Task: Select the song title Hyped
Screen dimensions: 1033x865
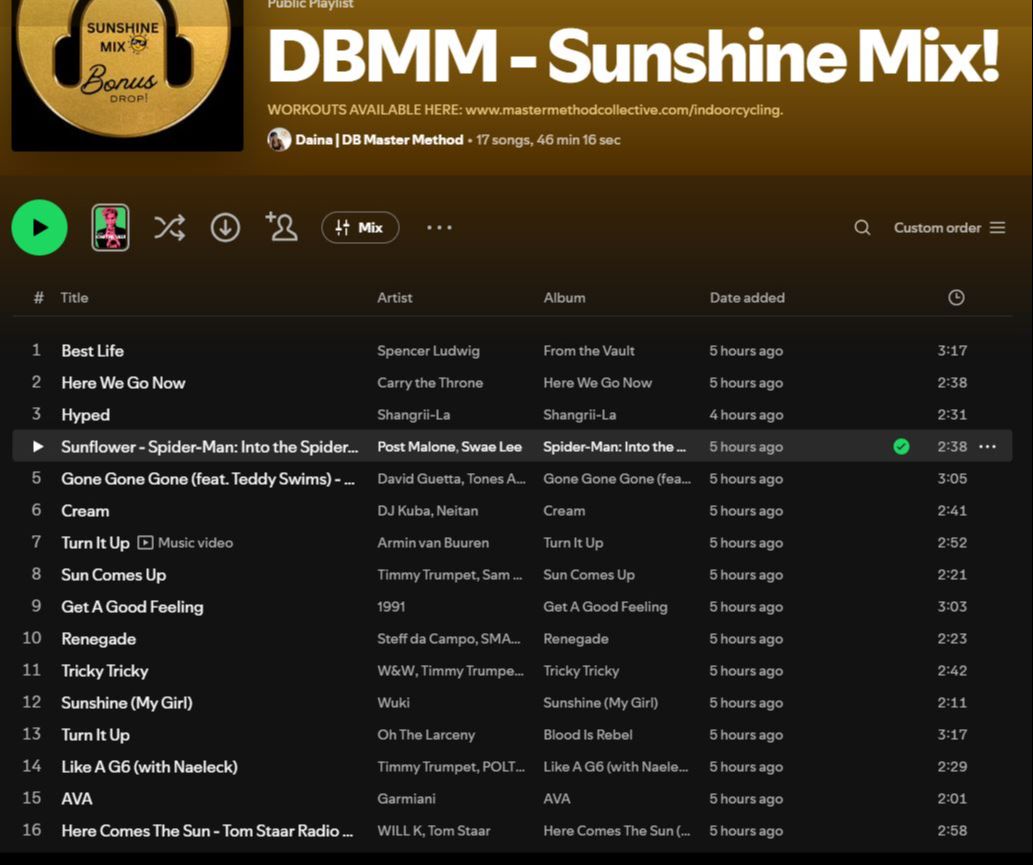Action: 86,415
